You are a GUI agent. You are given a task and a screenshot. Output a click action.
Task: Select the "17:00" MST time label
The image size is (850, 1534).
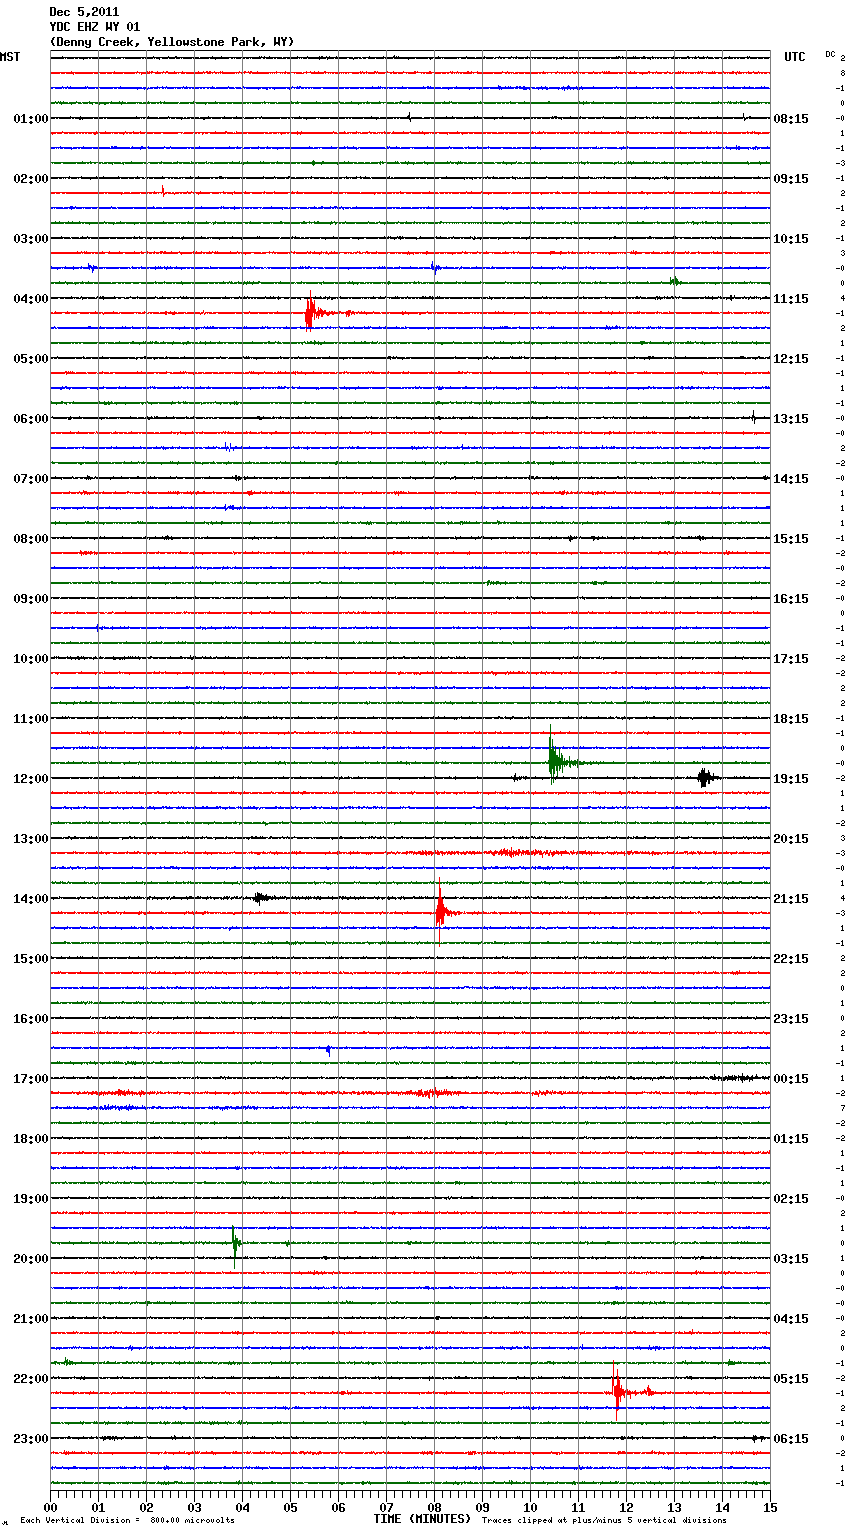(x=31, y=1079)
